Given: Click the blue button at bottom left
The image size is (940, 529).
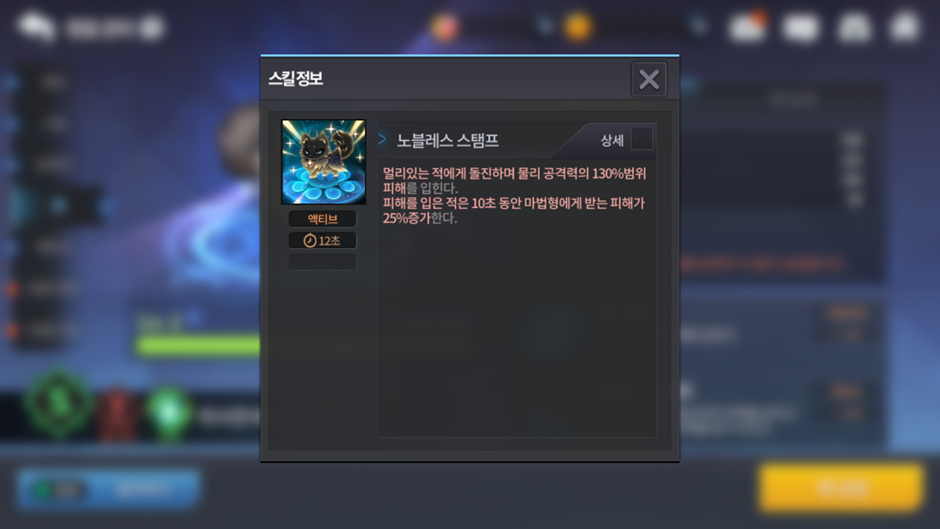Looking at the screenshot, I should coord(109,489).
